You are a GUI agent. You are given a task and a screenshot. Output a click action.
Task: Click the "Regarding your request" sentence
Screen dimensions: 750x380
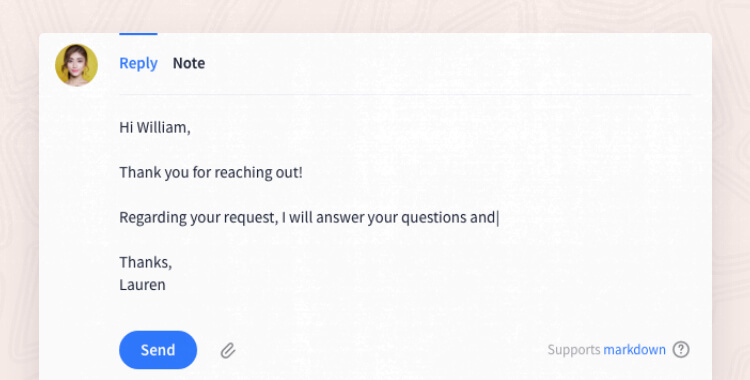click(309, 217)
